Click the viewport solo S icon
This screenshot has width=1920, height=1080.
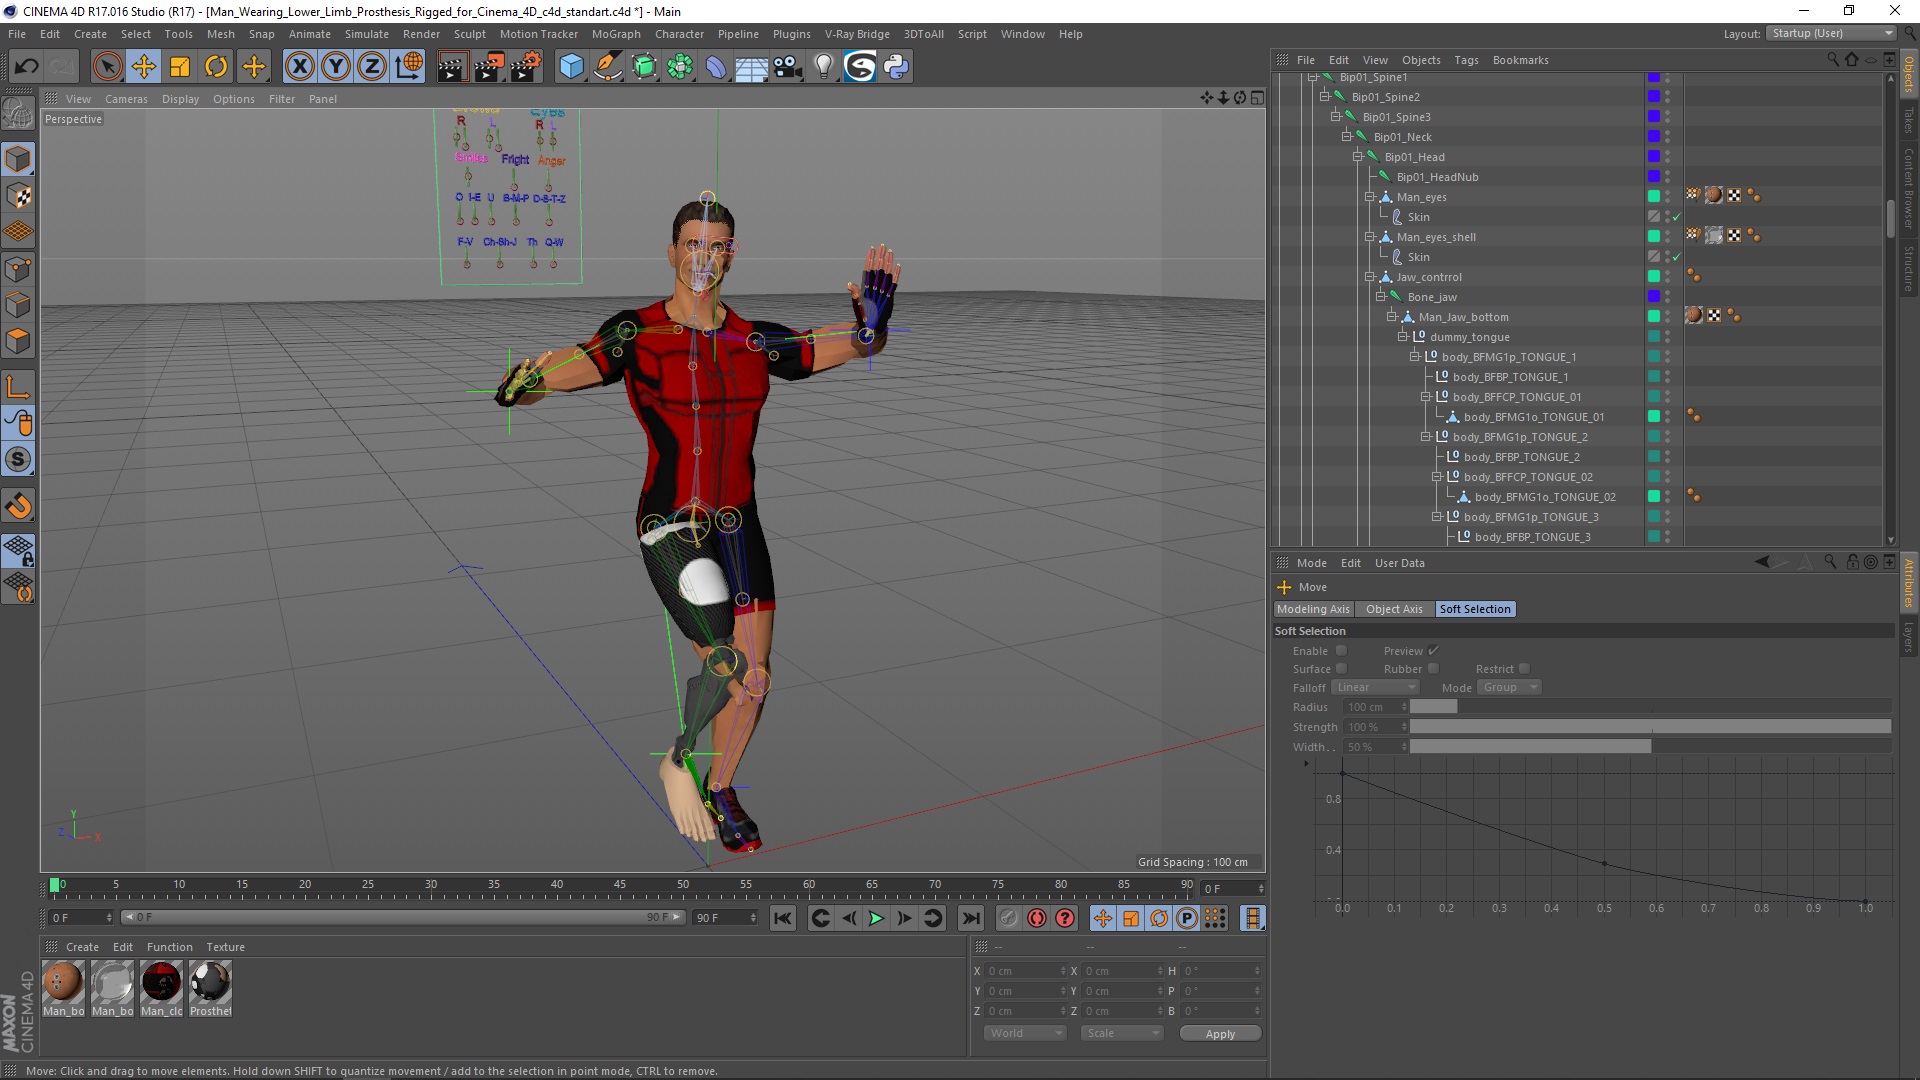point(18,459)
